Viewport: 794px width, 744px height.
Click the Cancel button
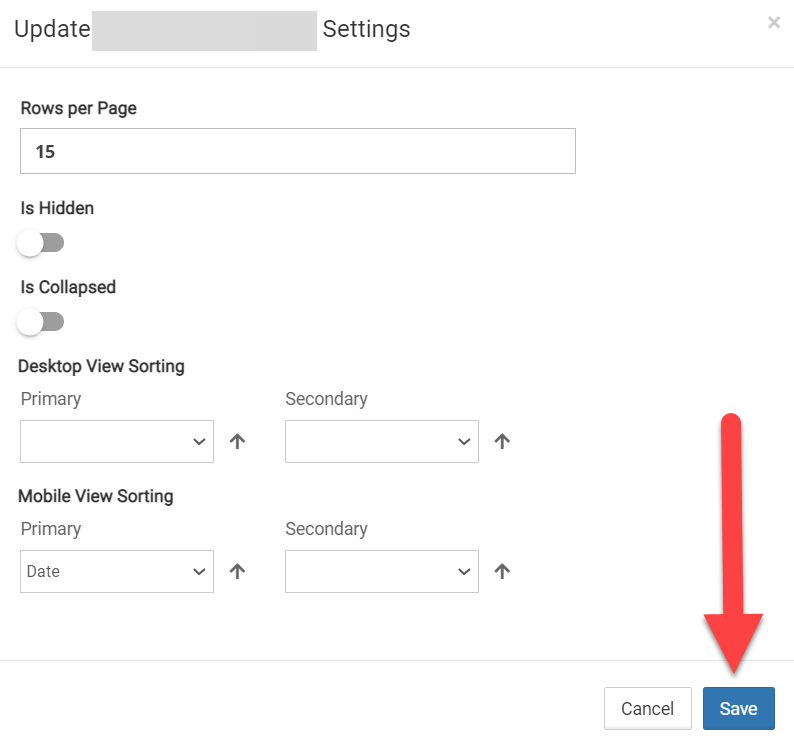(x=647, y=708)
